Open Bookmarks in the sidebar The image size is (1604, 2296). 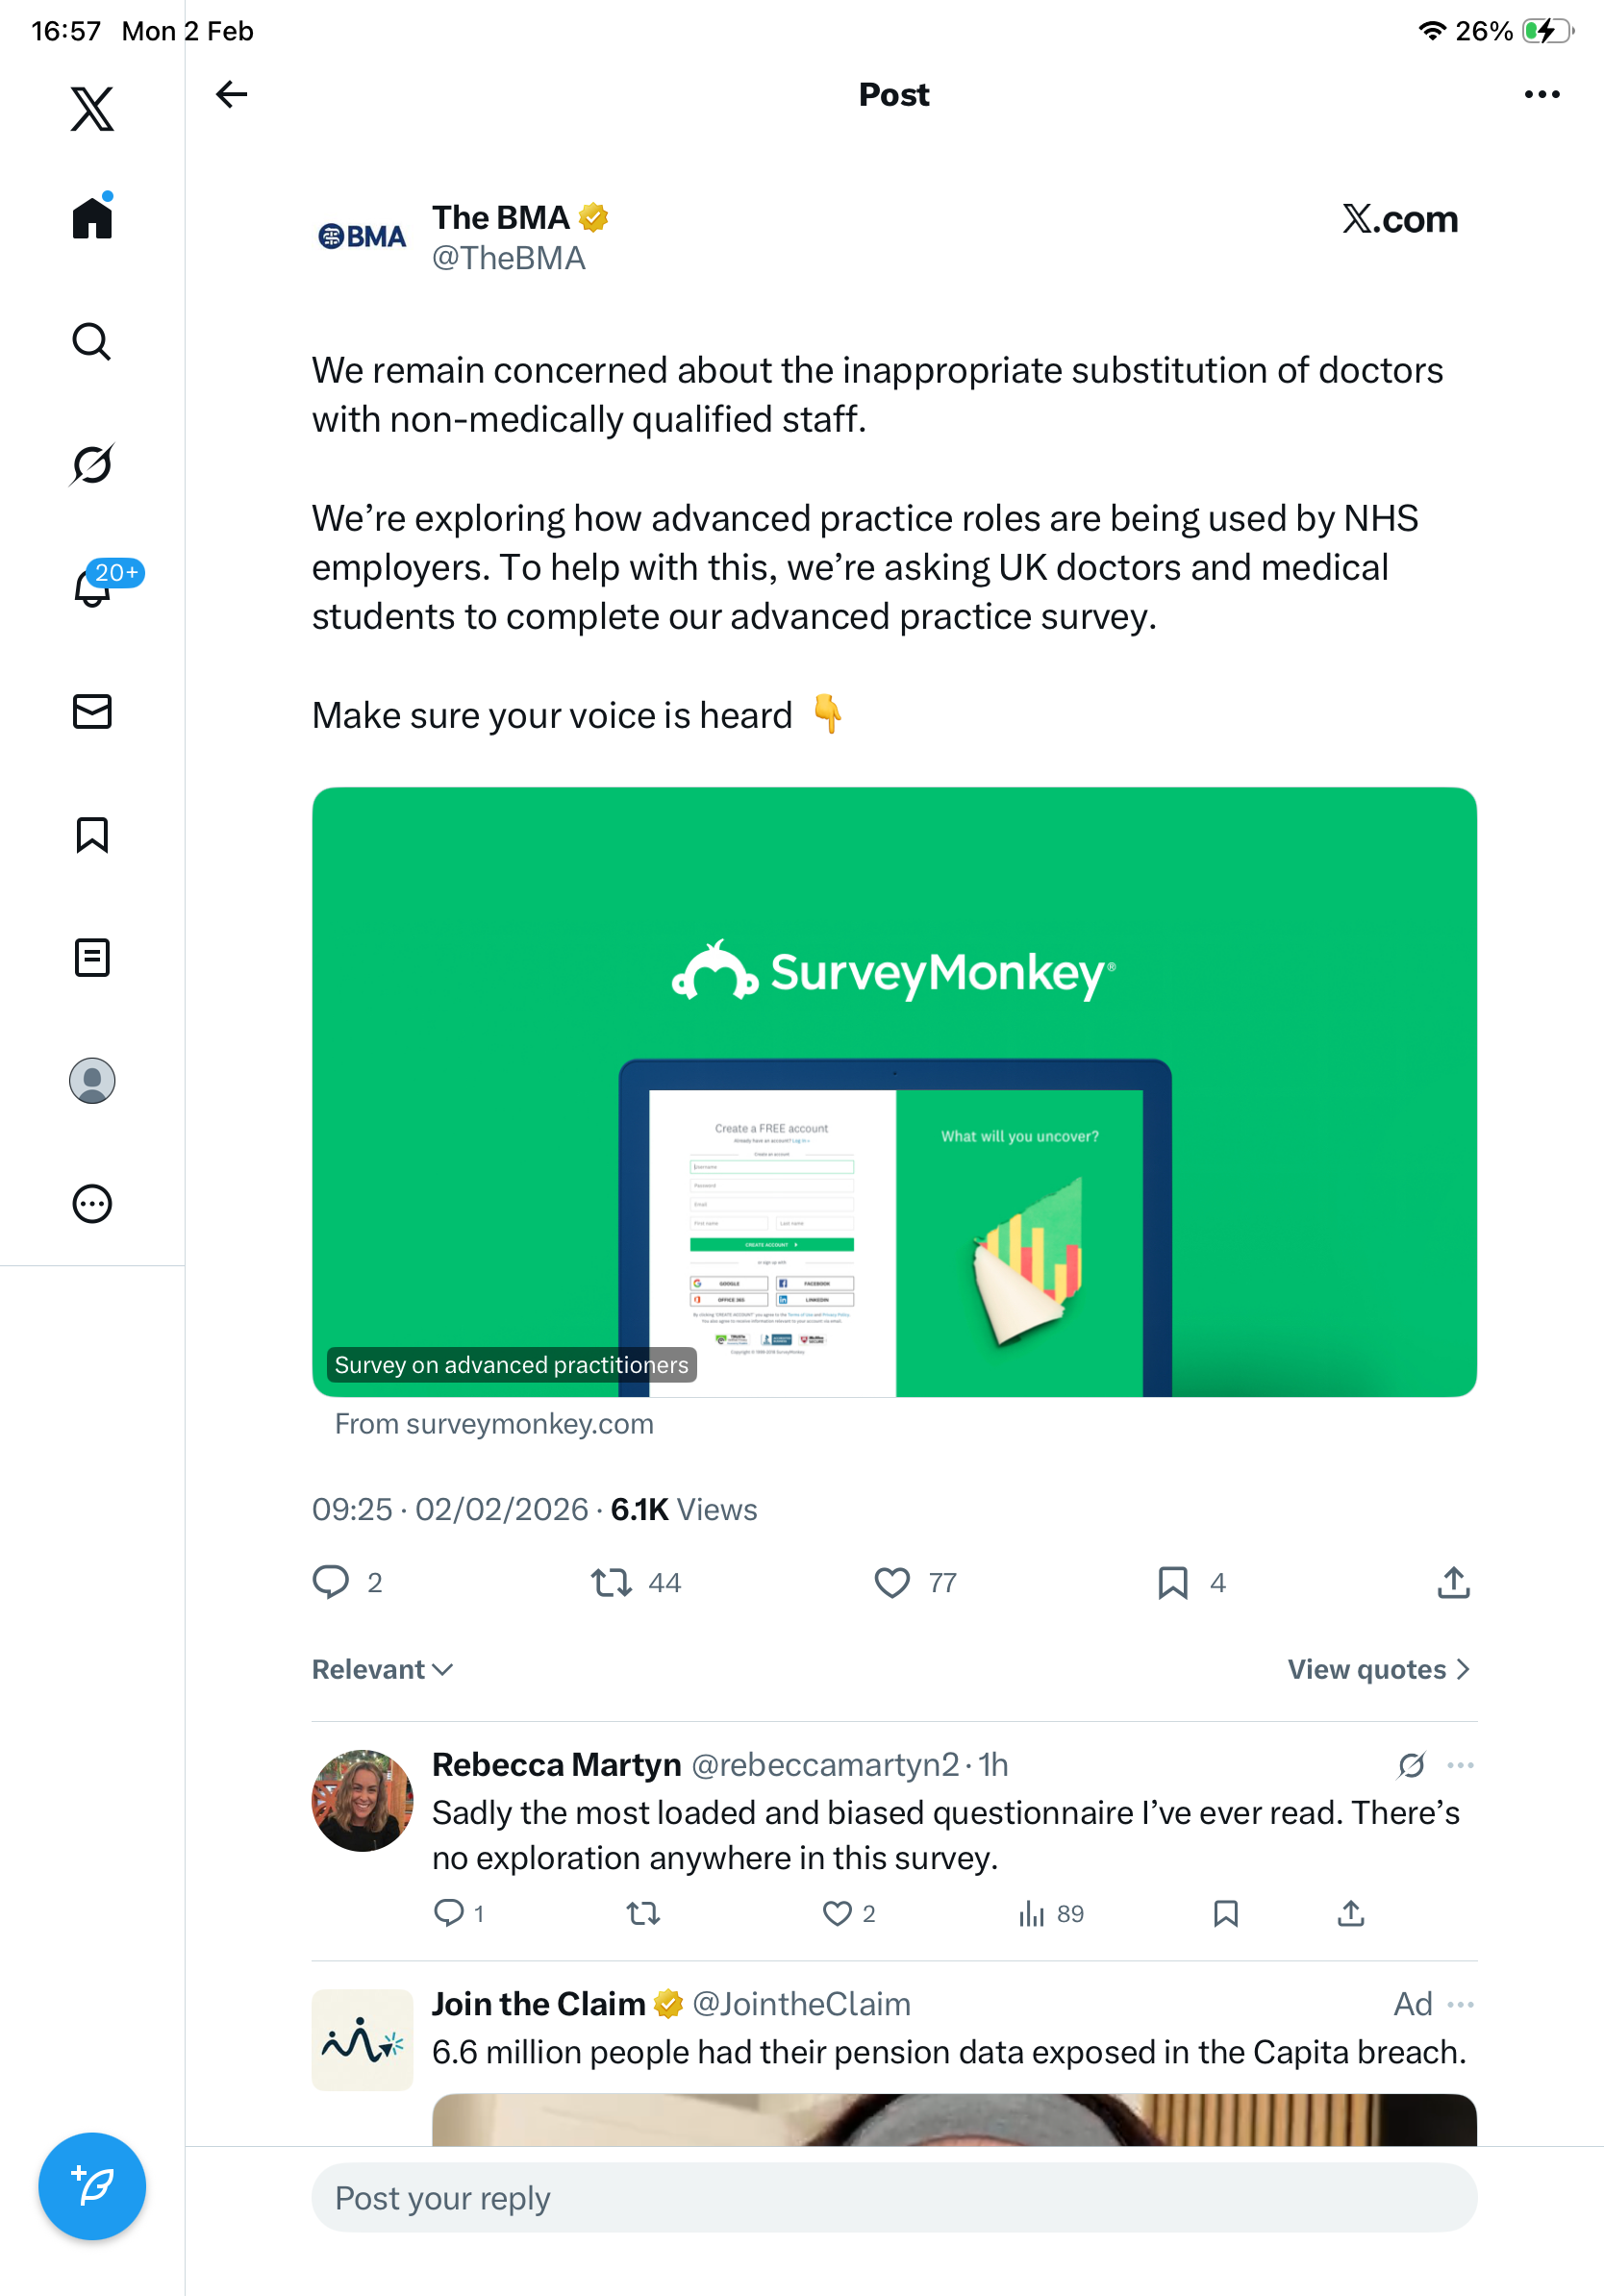pyautogui.click(x=92, y=834)
